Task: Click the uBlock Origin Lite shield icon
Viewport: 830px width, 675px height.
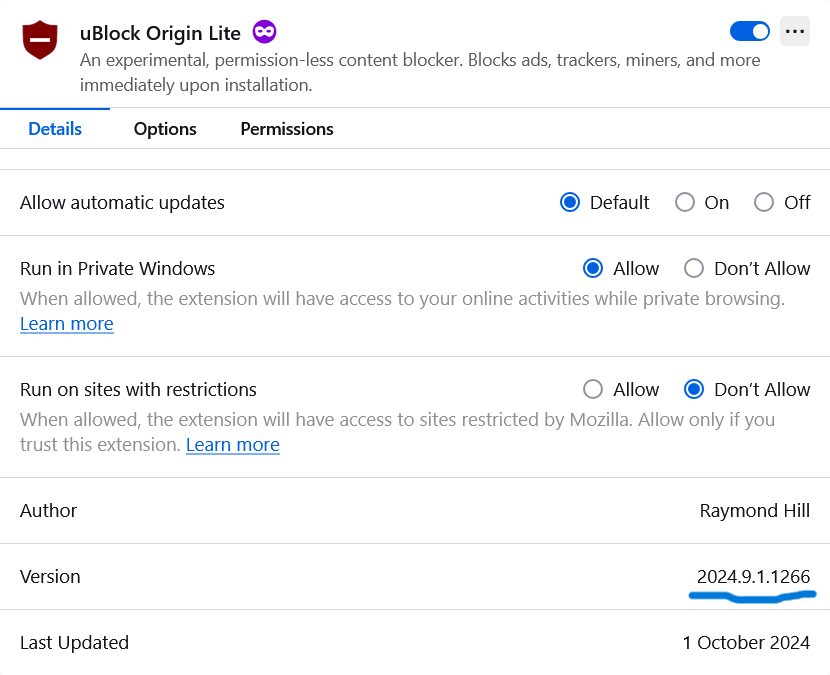Action: (40, 40)
